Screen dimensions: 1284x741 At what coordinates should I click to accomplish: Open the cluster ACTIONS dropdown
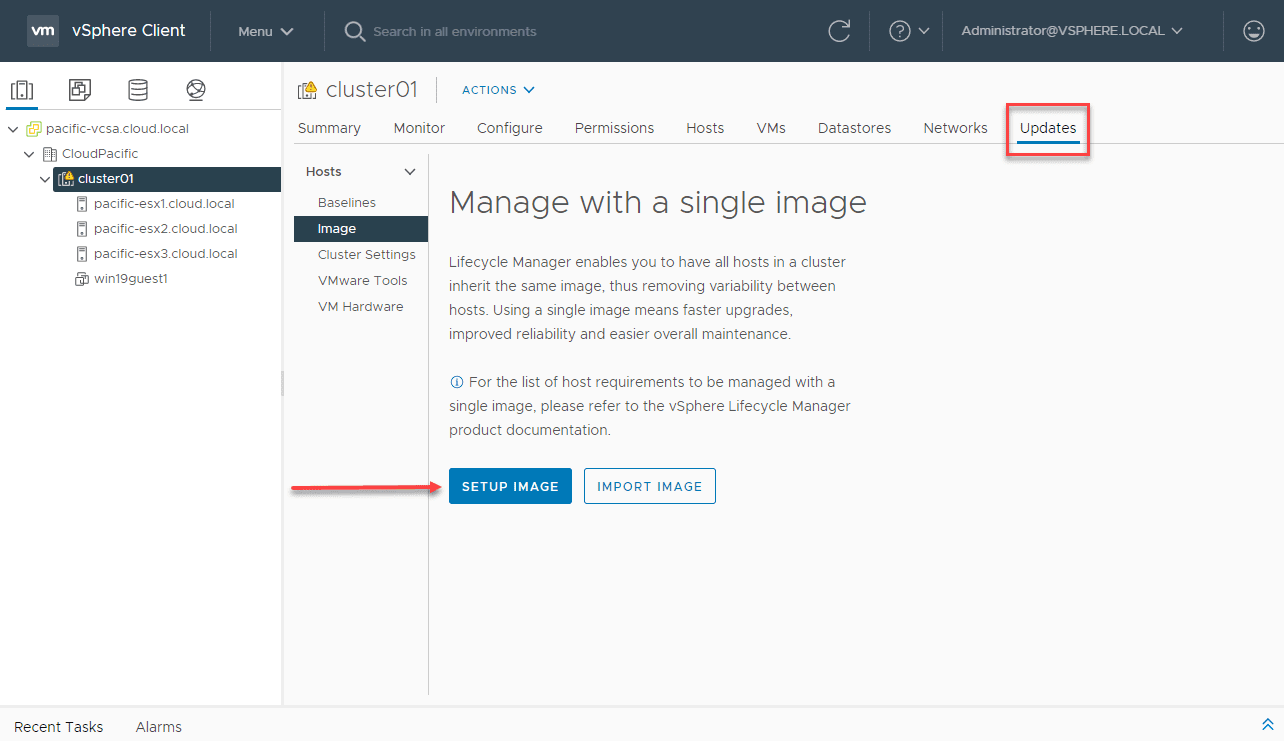[x=498, y=90]
